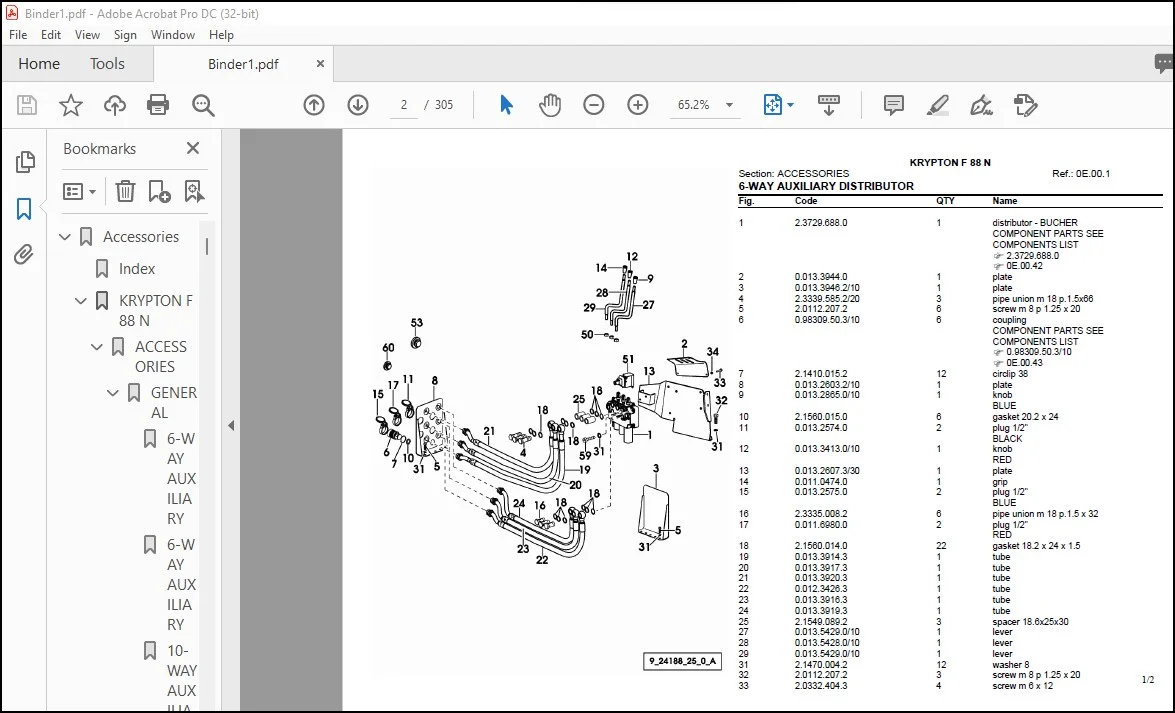Image resolution: width=1175 pixels, height=713 pixels.
Task: Click part code 2.3729.688.0
Action: (x=821, y=223)
